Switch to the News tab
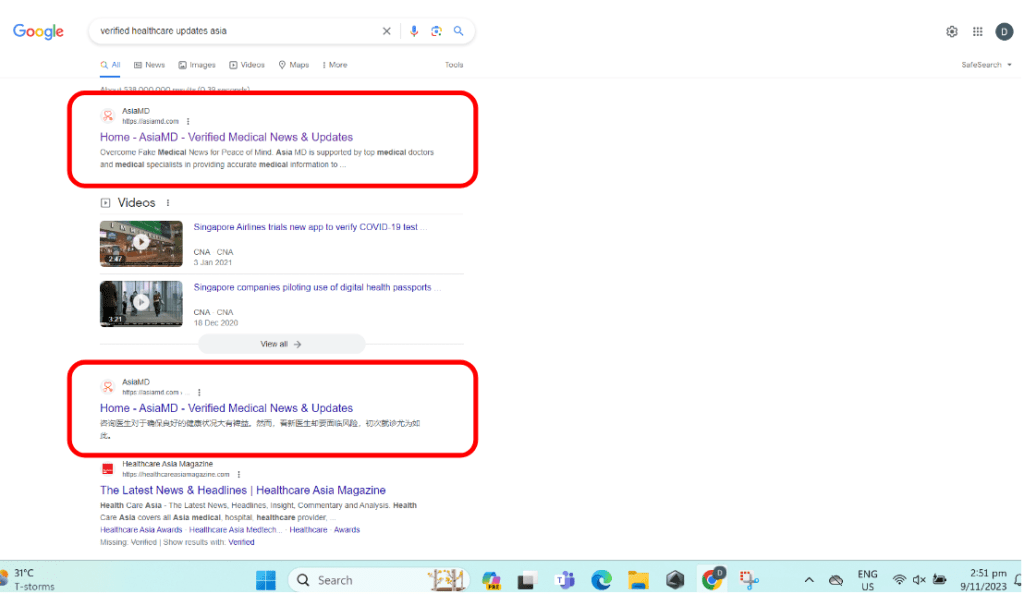Viewport: 1024px width, 594px height. point(149,65)
